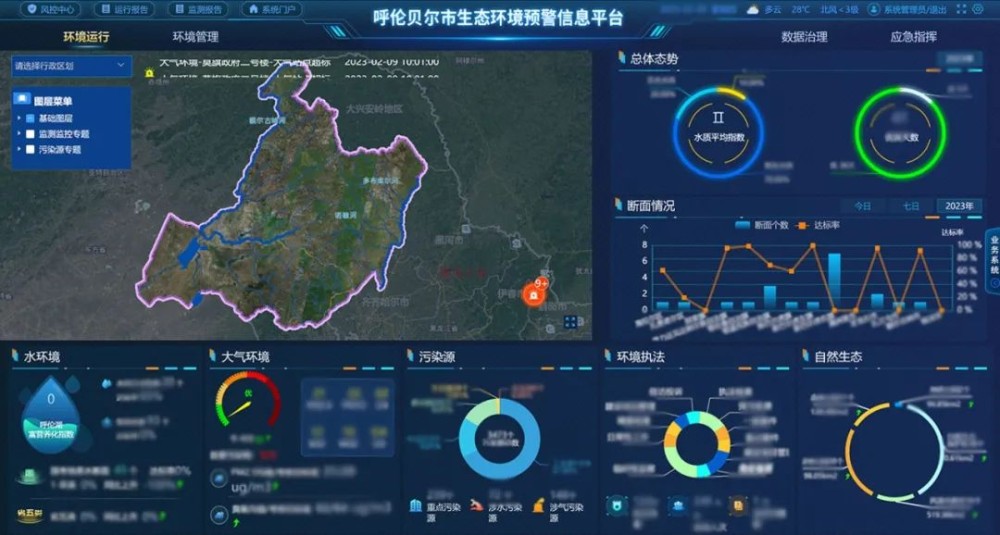Screen dimensions: 1000x535
Task: Expand the 污染源专题 tree arrow
Action: 19,149
